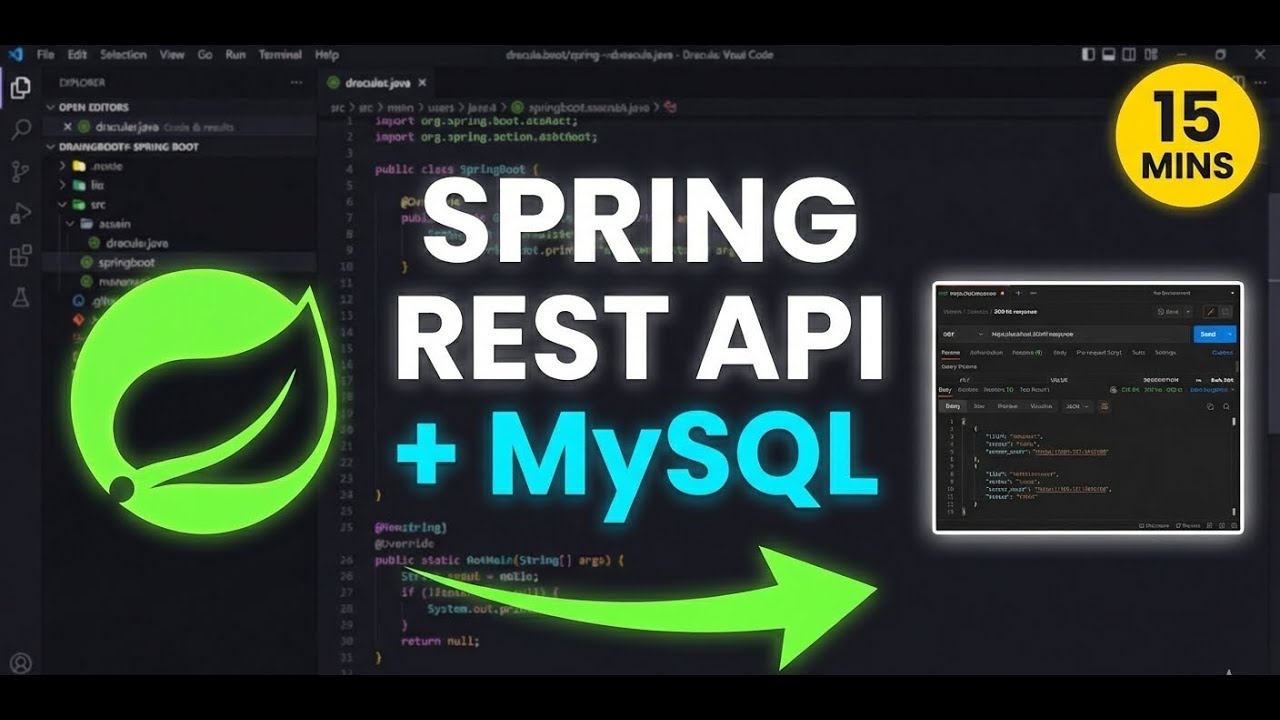1280x720 pixels.
Task: Open the File menu
Action: pyautogui.click(x=46, y=54)
